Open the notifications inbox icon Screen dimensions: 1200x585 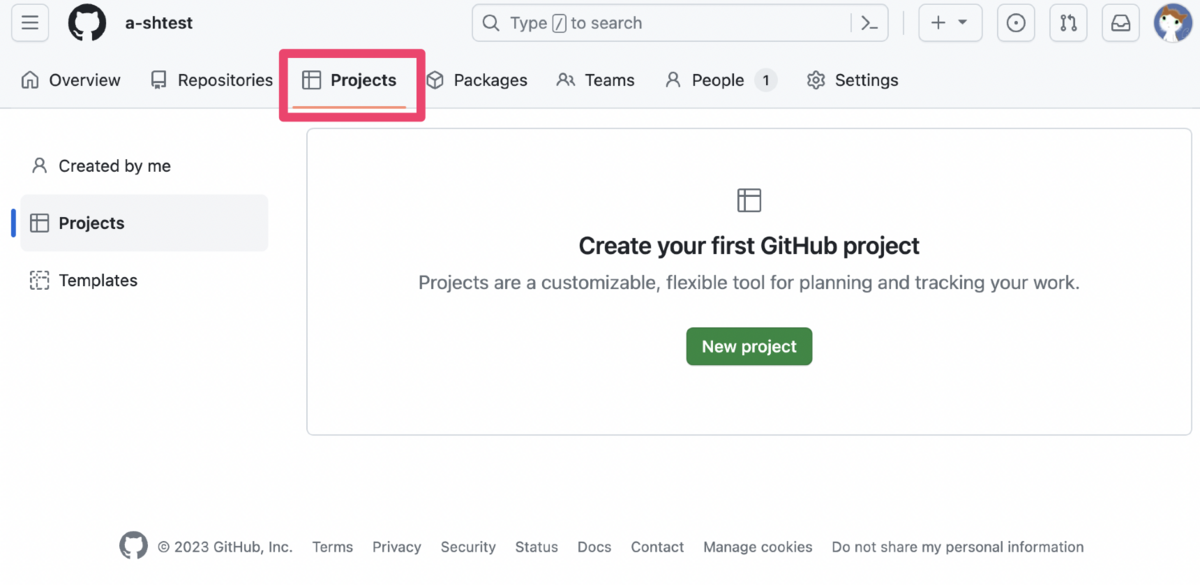point(1120,22)
